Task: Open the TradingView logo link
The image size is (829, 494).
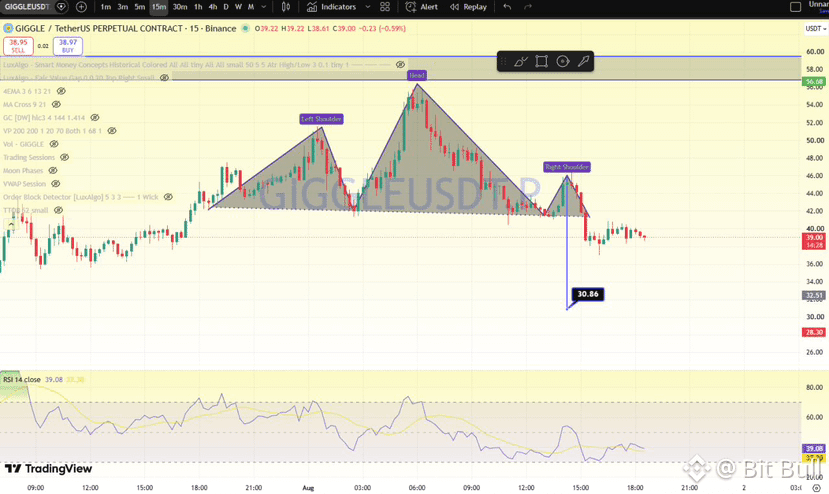Action: pos(48,469)
